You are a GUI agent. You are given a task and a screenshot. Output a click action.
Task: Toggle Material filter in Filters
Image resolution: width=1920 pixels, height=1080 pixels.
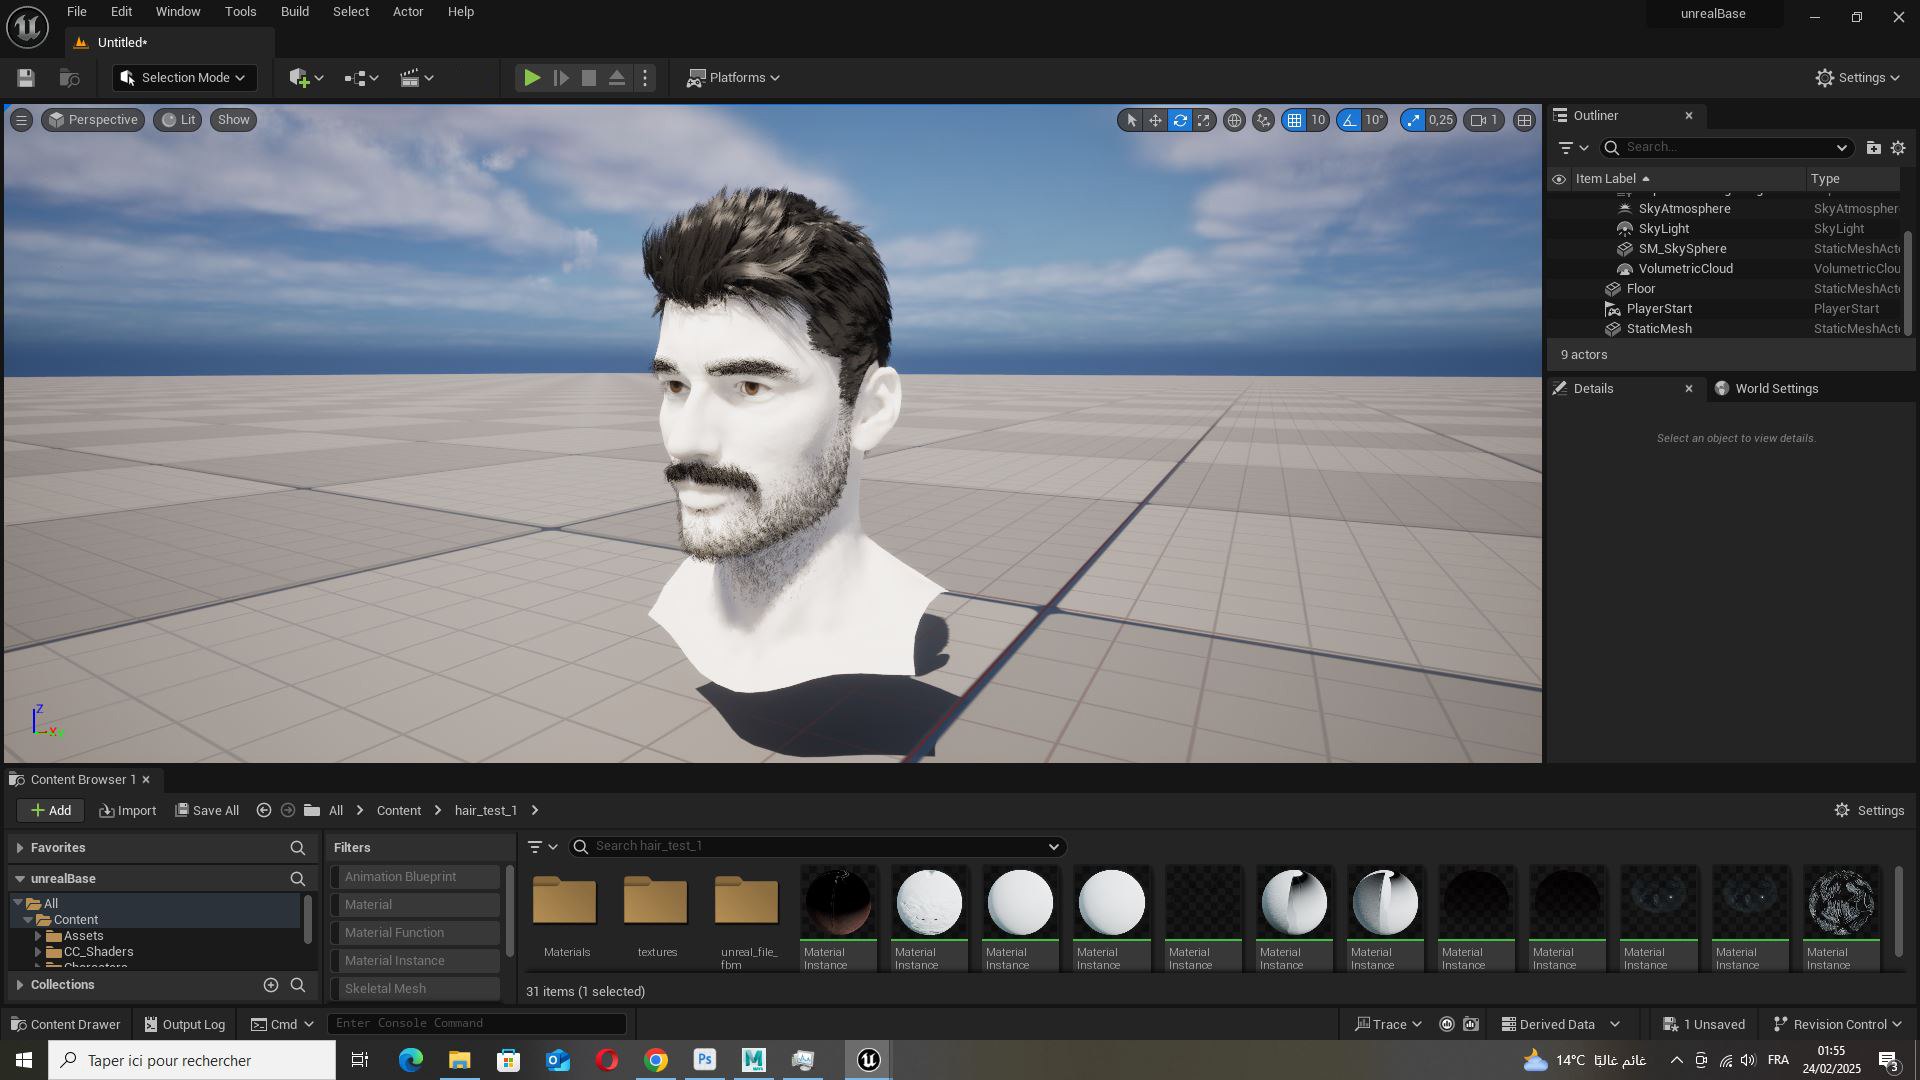[415, 905]
